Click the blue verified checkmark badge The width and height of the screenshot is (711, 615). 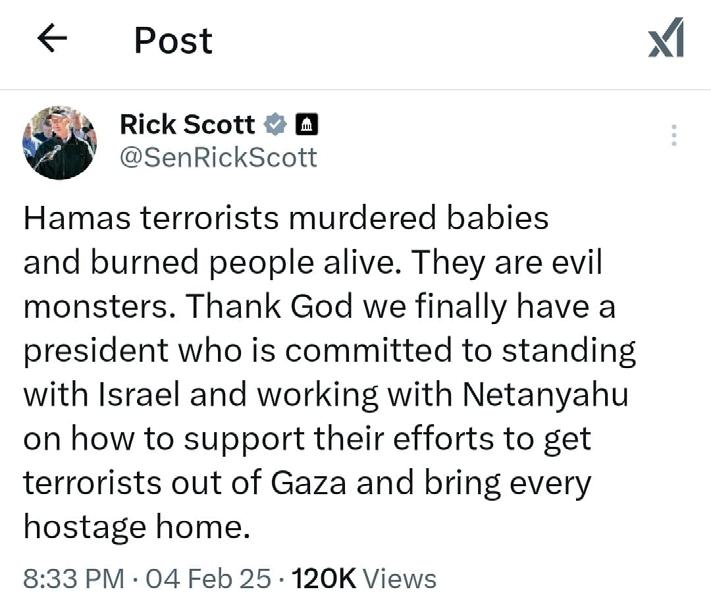point(275,125)
